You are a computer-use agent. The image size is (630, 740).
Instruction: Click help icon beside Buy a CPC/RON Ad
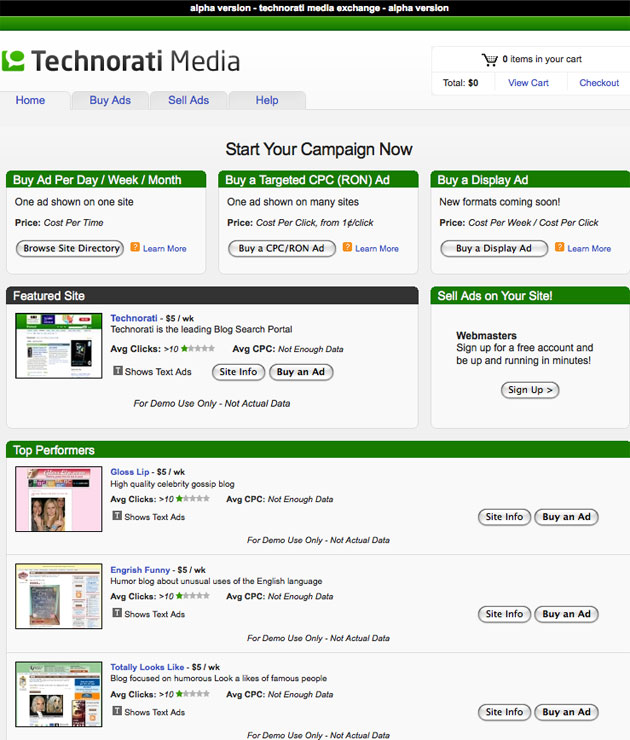pyautogui.click(x=347, y=247)
